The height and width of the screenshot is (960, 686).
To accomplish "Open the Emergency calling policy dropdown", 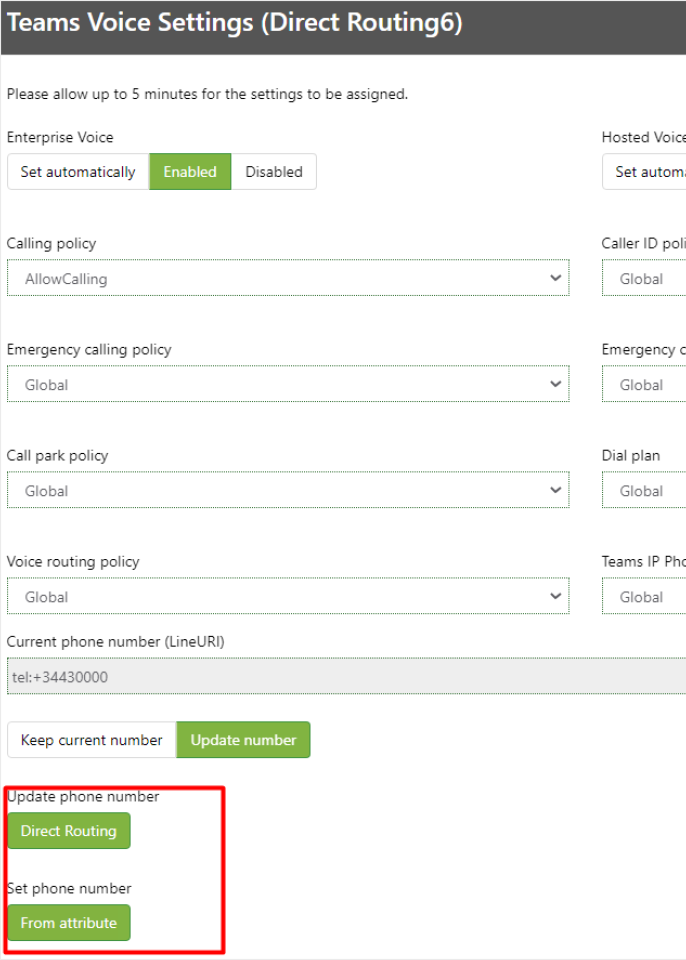I will (x=288, y=384).
